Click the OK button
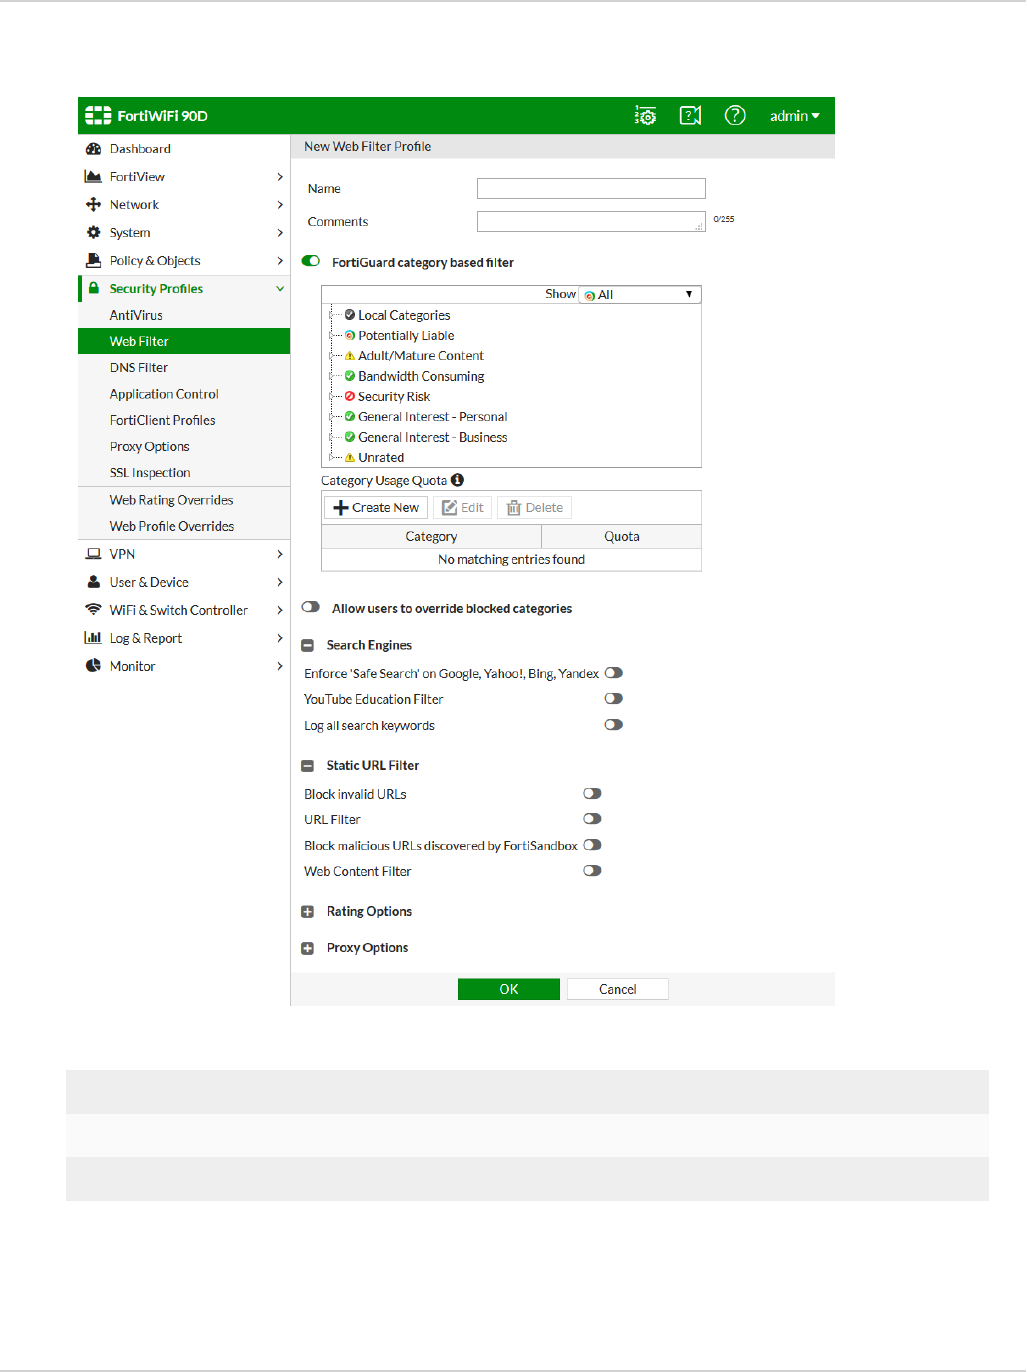The height and width of the screenshot is (1372, 1027). [x=509, y=989]
